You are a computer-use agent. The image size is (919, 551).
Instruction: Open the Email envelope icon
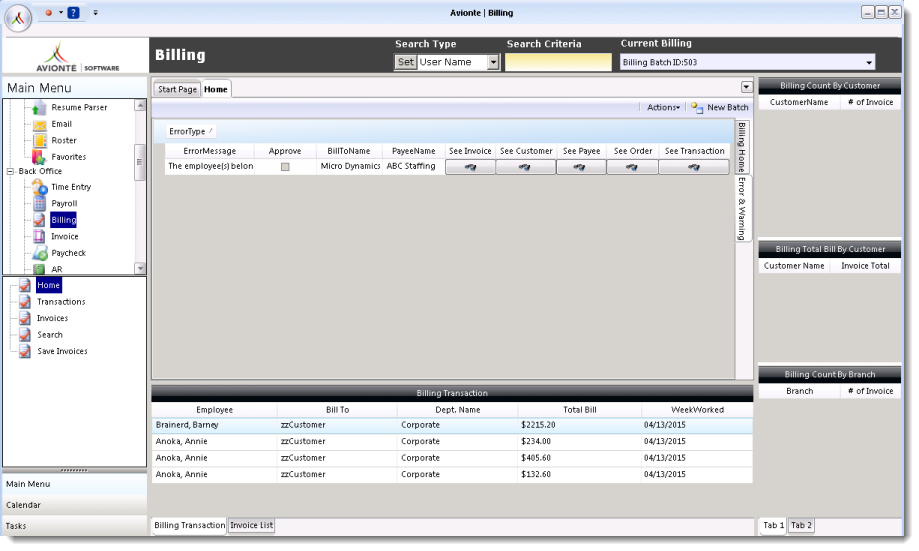(x=39, y=124)
